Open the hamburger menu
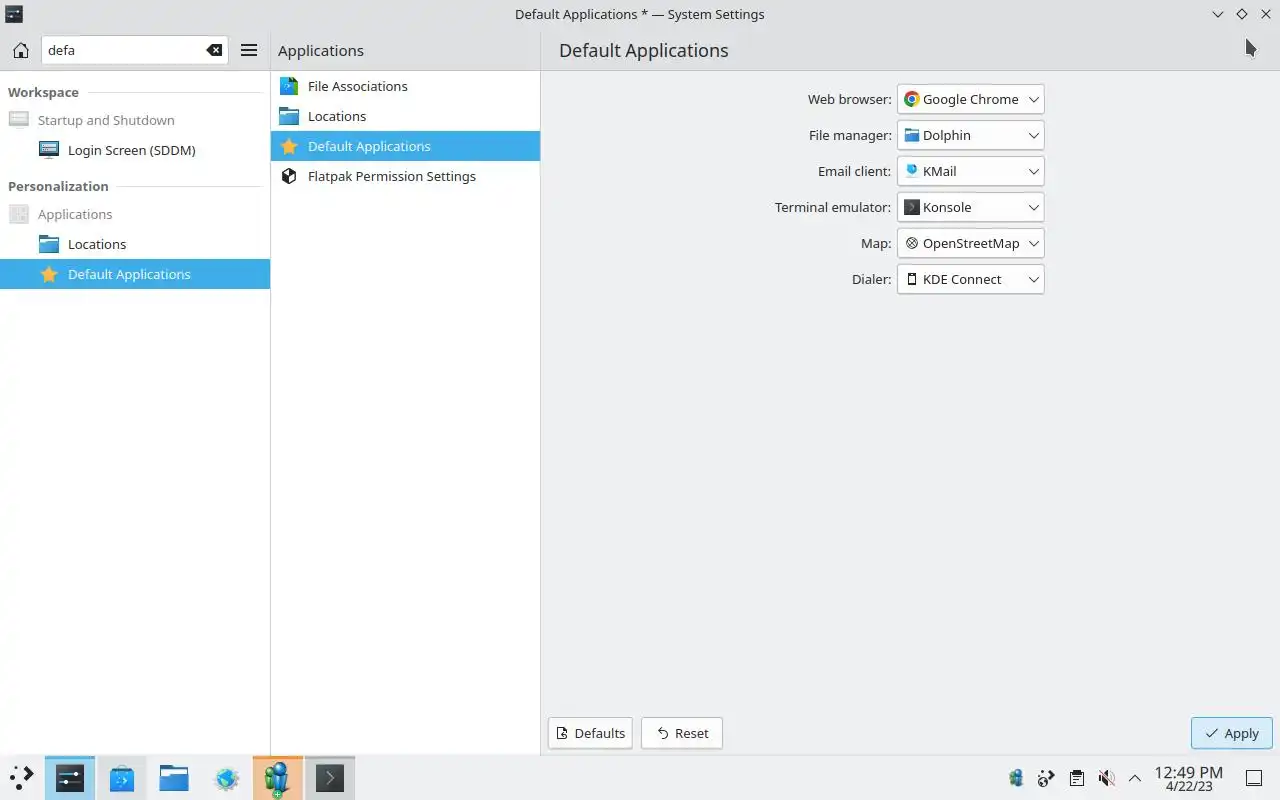The height and width of the screenshot is (800, 1280). 249,50
